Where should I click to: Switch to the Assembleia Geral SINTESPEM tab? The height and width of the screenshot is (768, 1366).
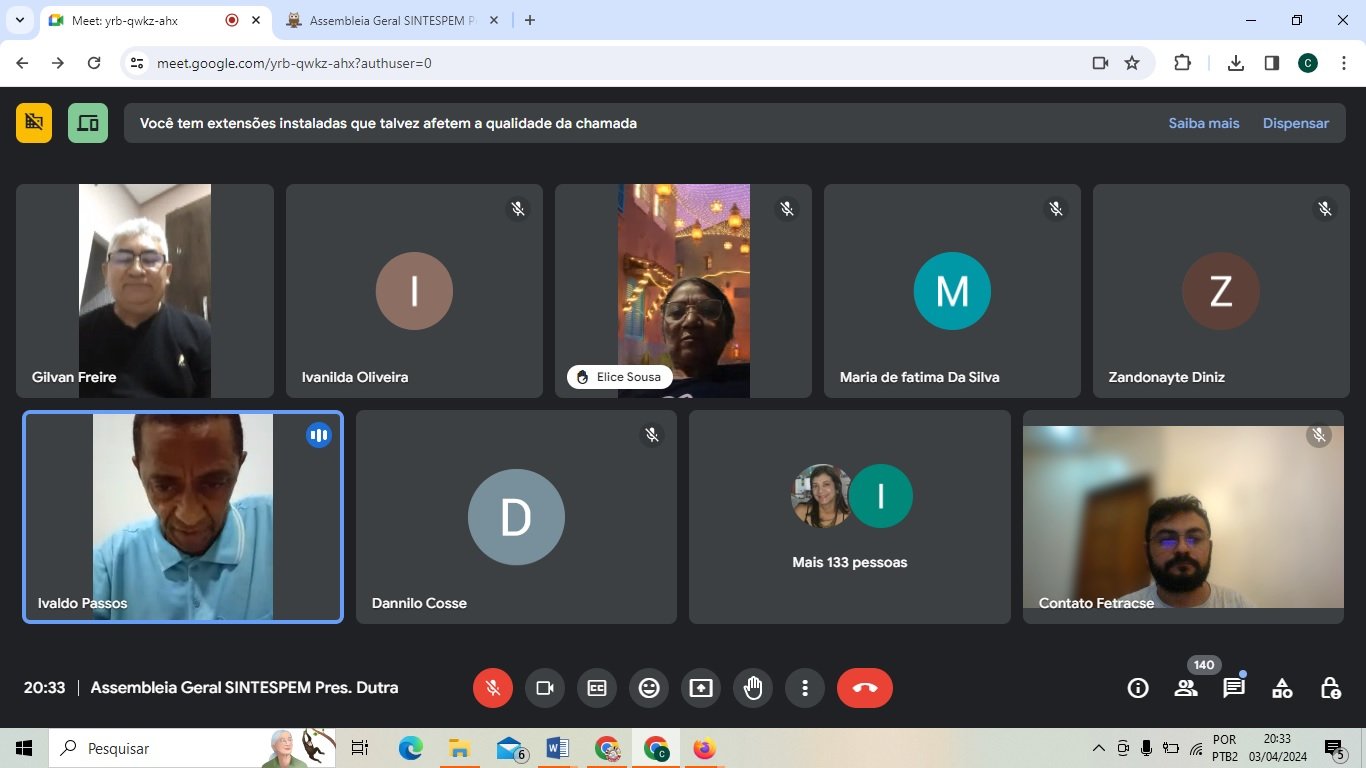pos(390,20)
